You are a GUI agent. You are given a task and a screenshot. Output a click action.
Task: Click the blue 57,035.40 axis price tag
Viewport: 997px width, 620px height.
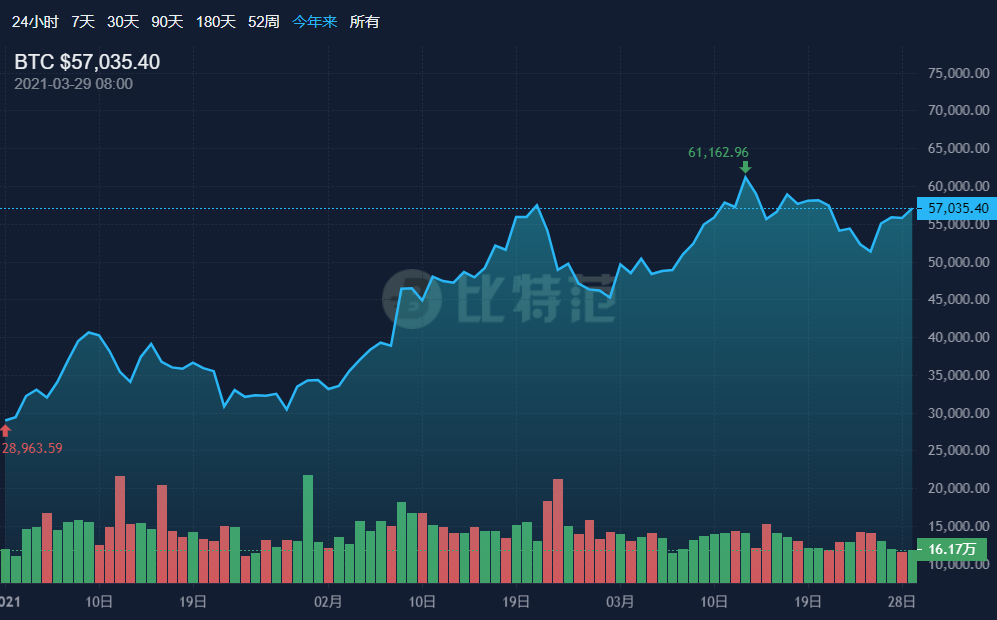(x=957, y=209)
